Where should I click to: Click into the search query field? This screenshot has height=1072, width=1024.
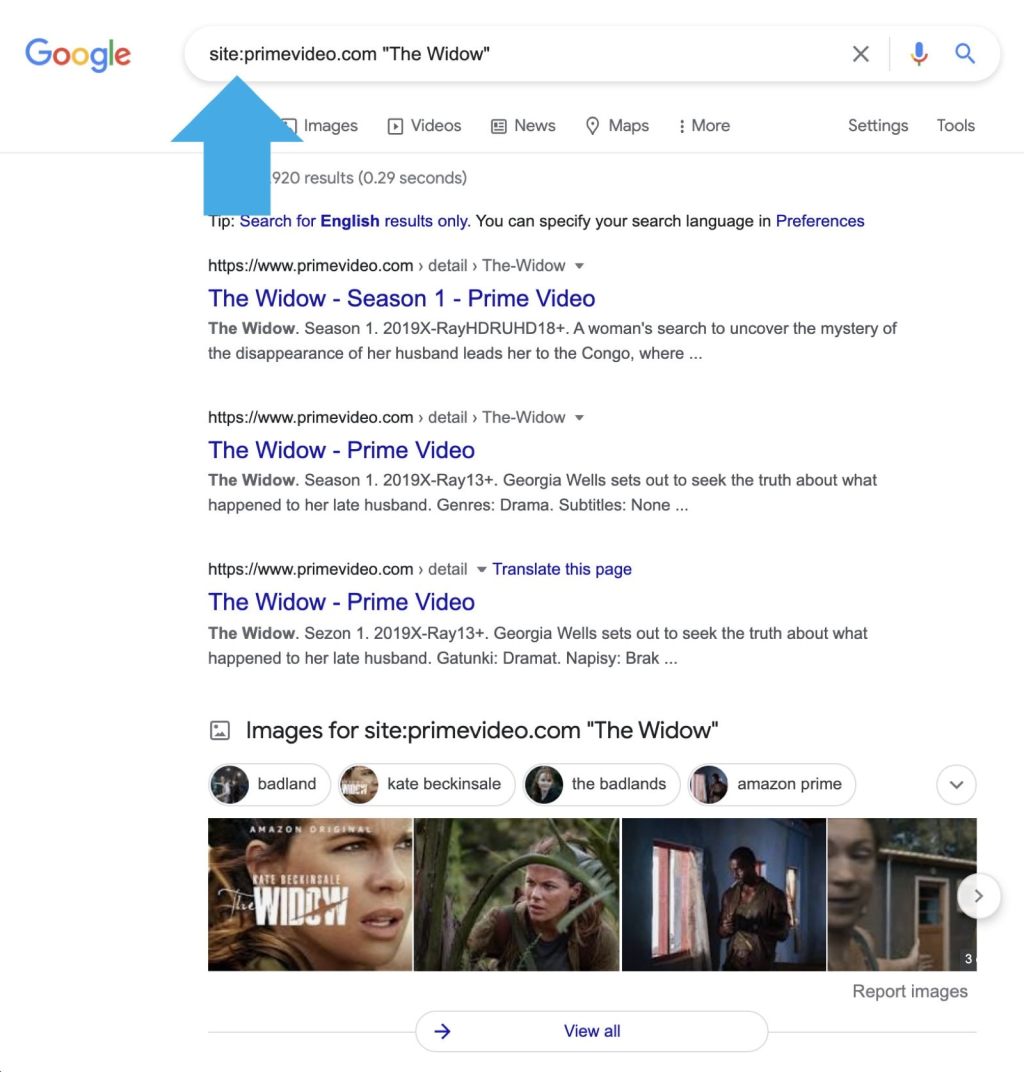[520, 54]
